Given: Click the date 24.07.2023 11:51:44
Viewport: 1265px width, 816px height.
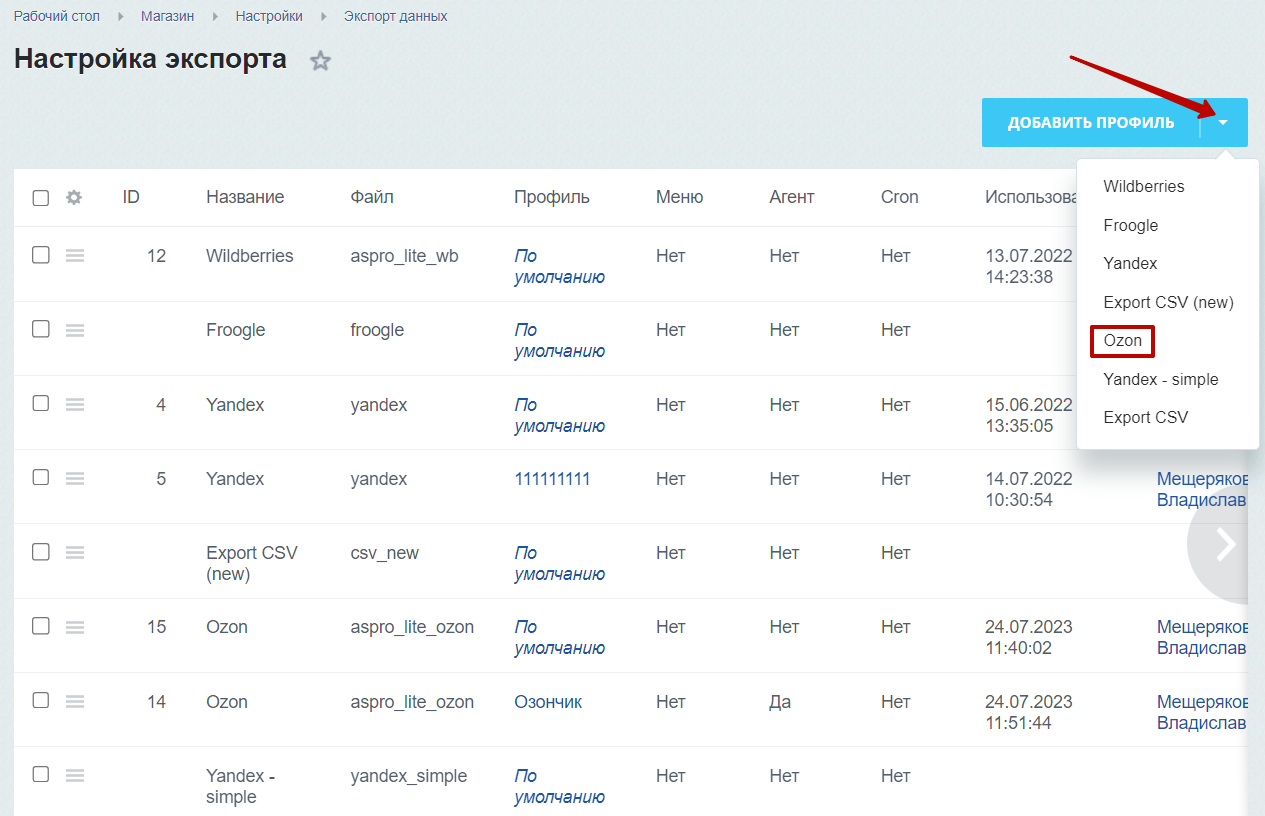Looking at the screenshot, I should [1029, 712].
